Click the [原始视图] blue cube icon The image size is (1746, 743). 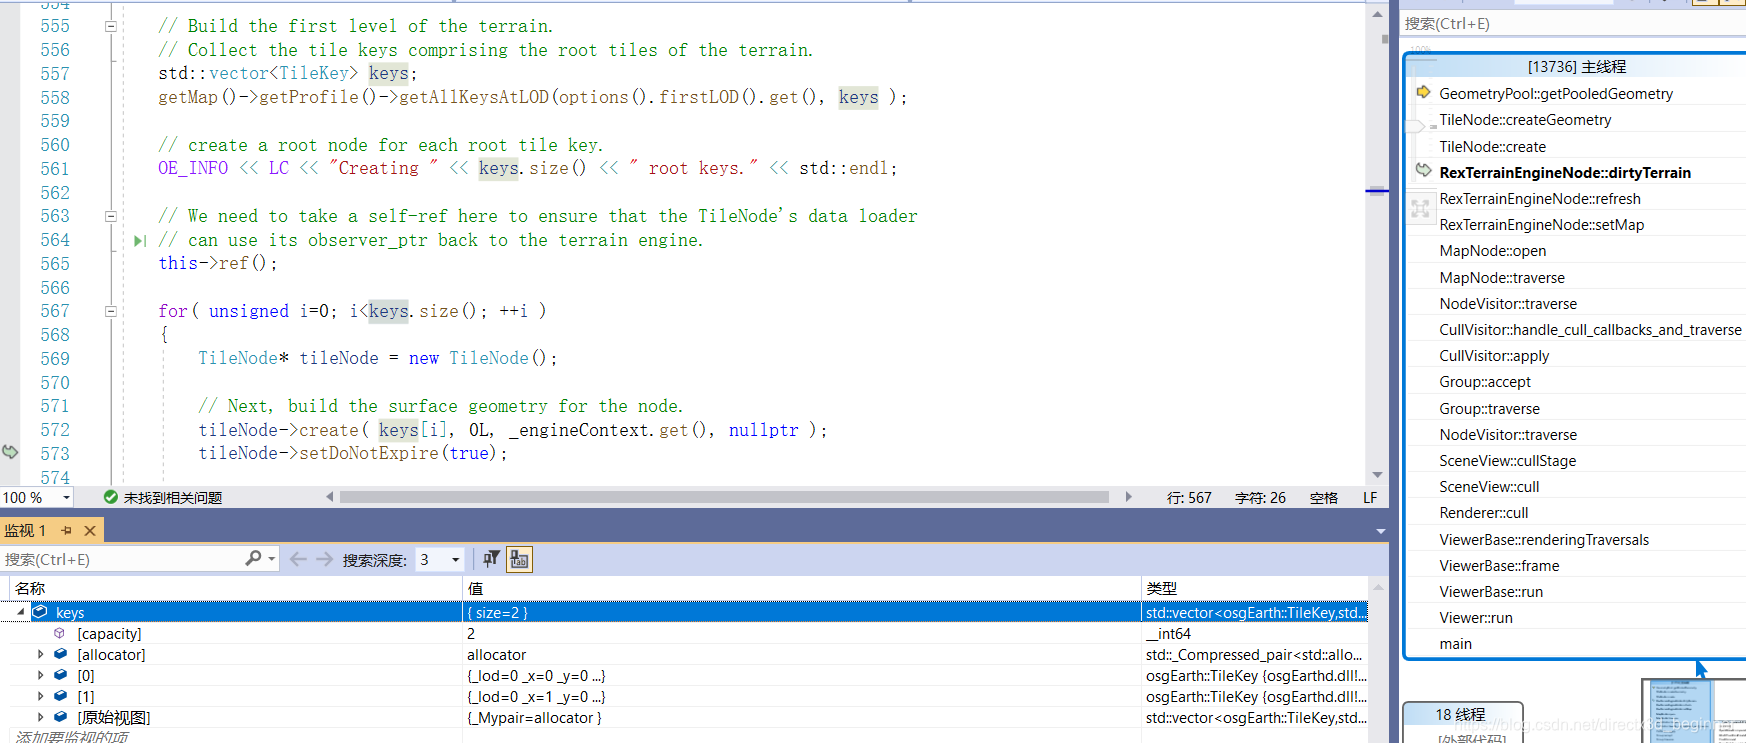pos(60,717)
